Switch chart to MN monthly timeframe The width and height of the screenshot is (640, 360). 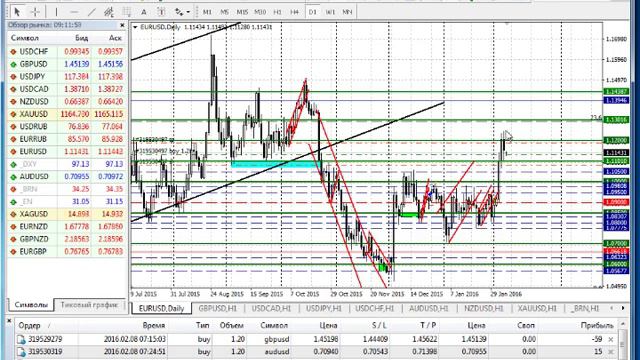click(347, 12)
